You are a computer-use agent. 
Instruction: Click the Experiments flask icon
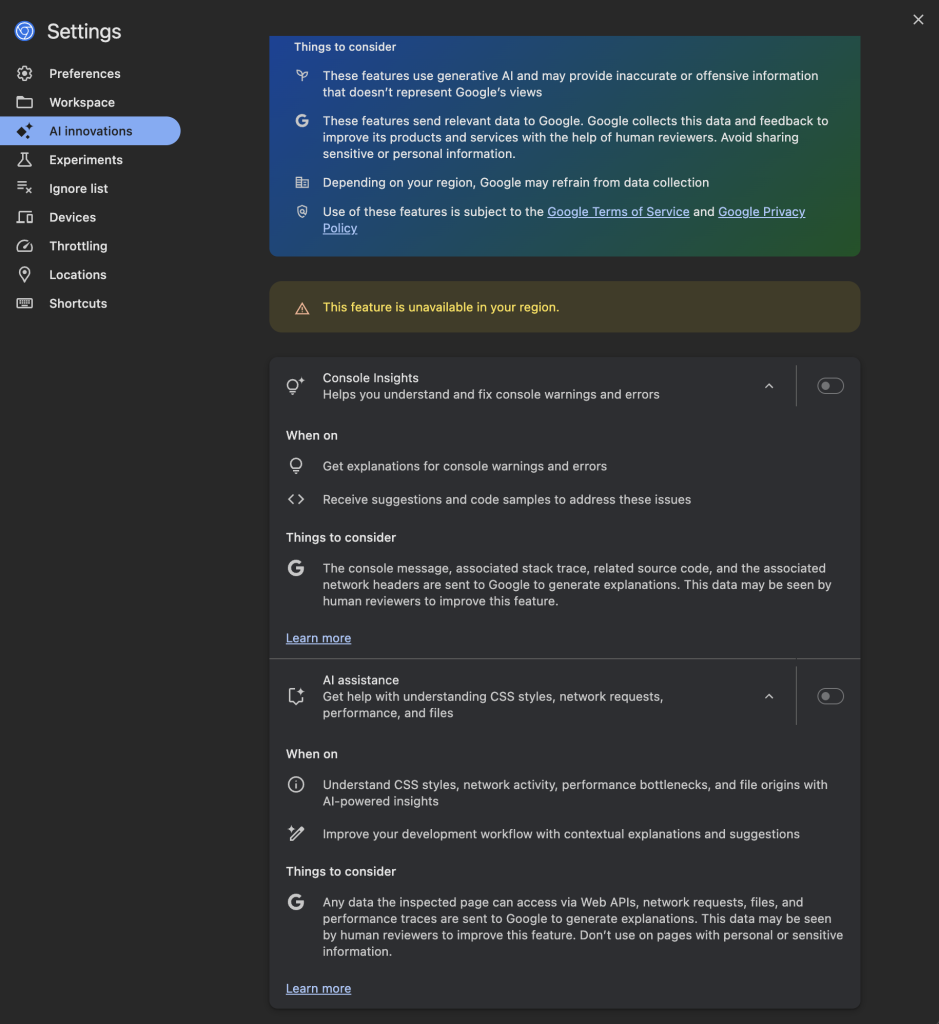(x=25, y=160)
